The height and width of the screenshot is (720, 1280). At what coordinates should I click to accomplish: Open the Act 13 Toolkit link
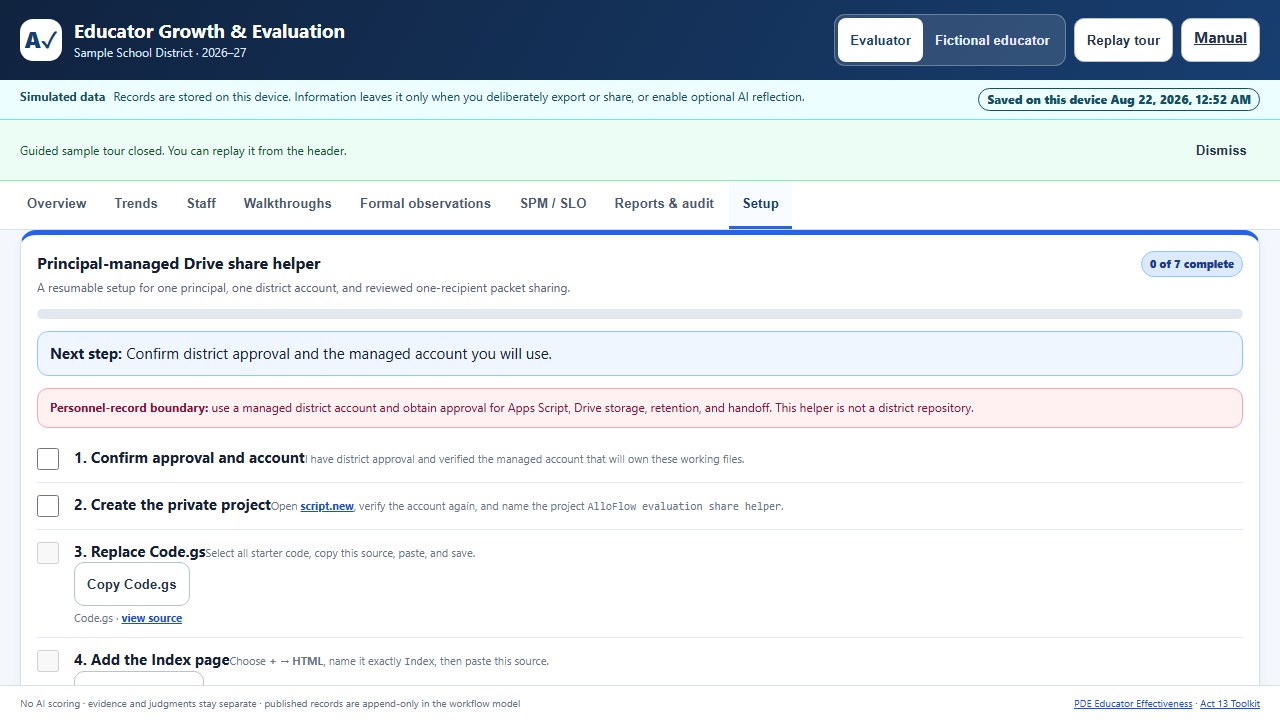pyautogui.click(x=1230, y=704)
